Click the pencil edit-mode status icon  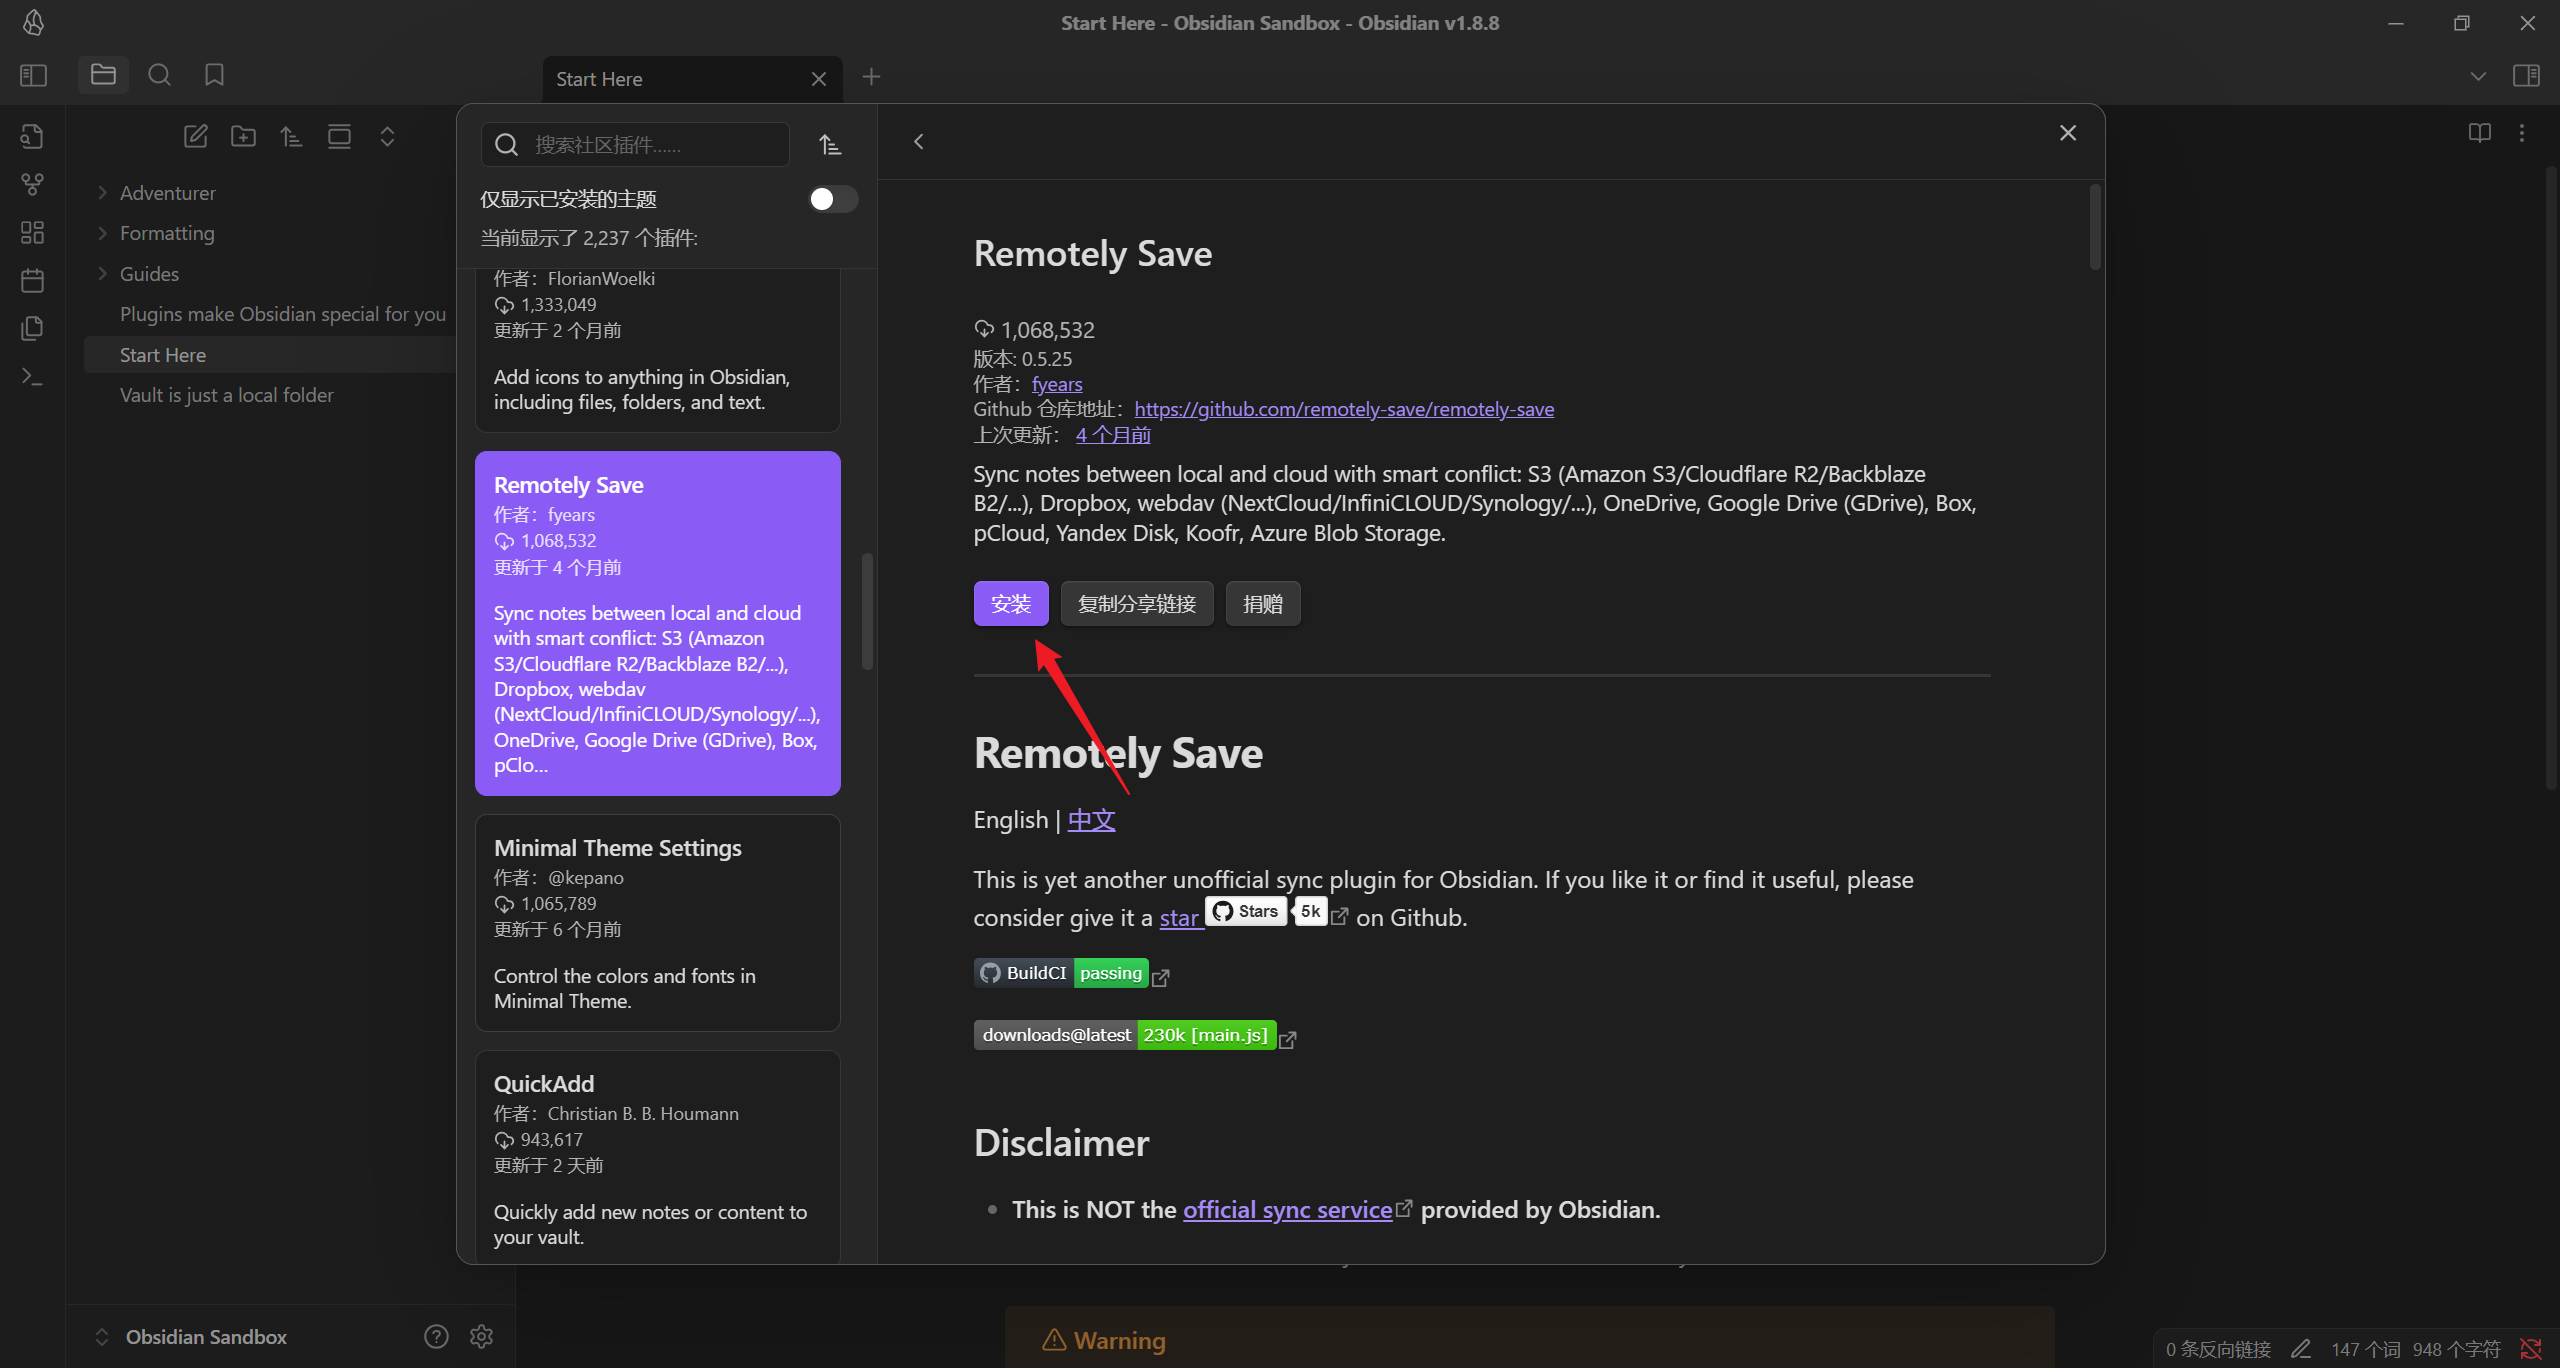point(2301,1349)
